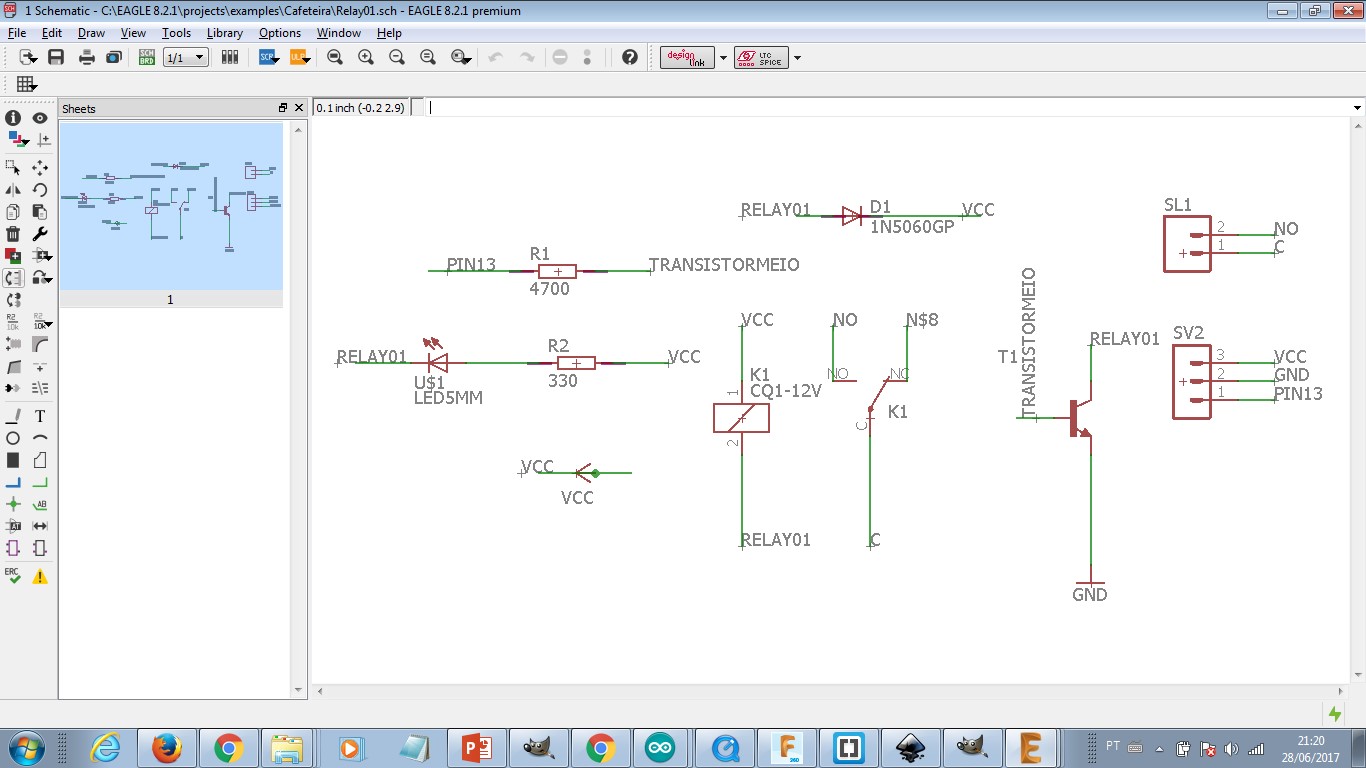
Task: Open the Options menu
Action: 280,33
